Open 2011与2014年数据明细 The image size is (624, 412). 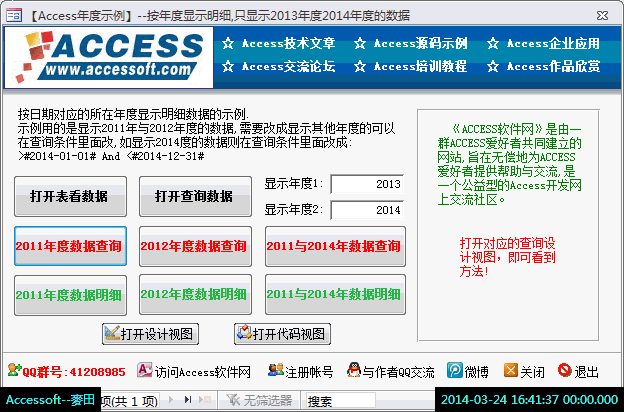click(x=335, y=295)
